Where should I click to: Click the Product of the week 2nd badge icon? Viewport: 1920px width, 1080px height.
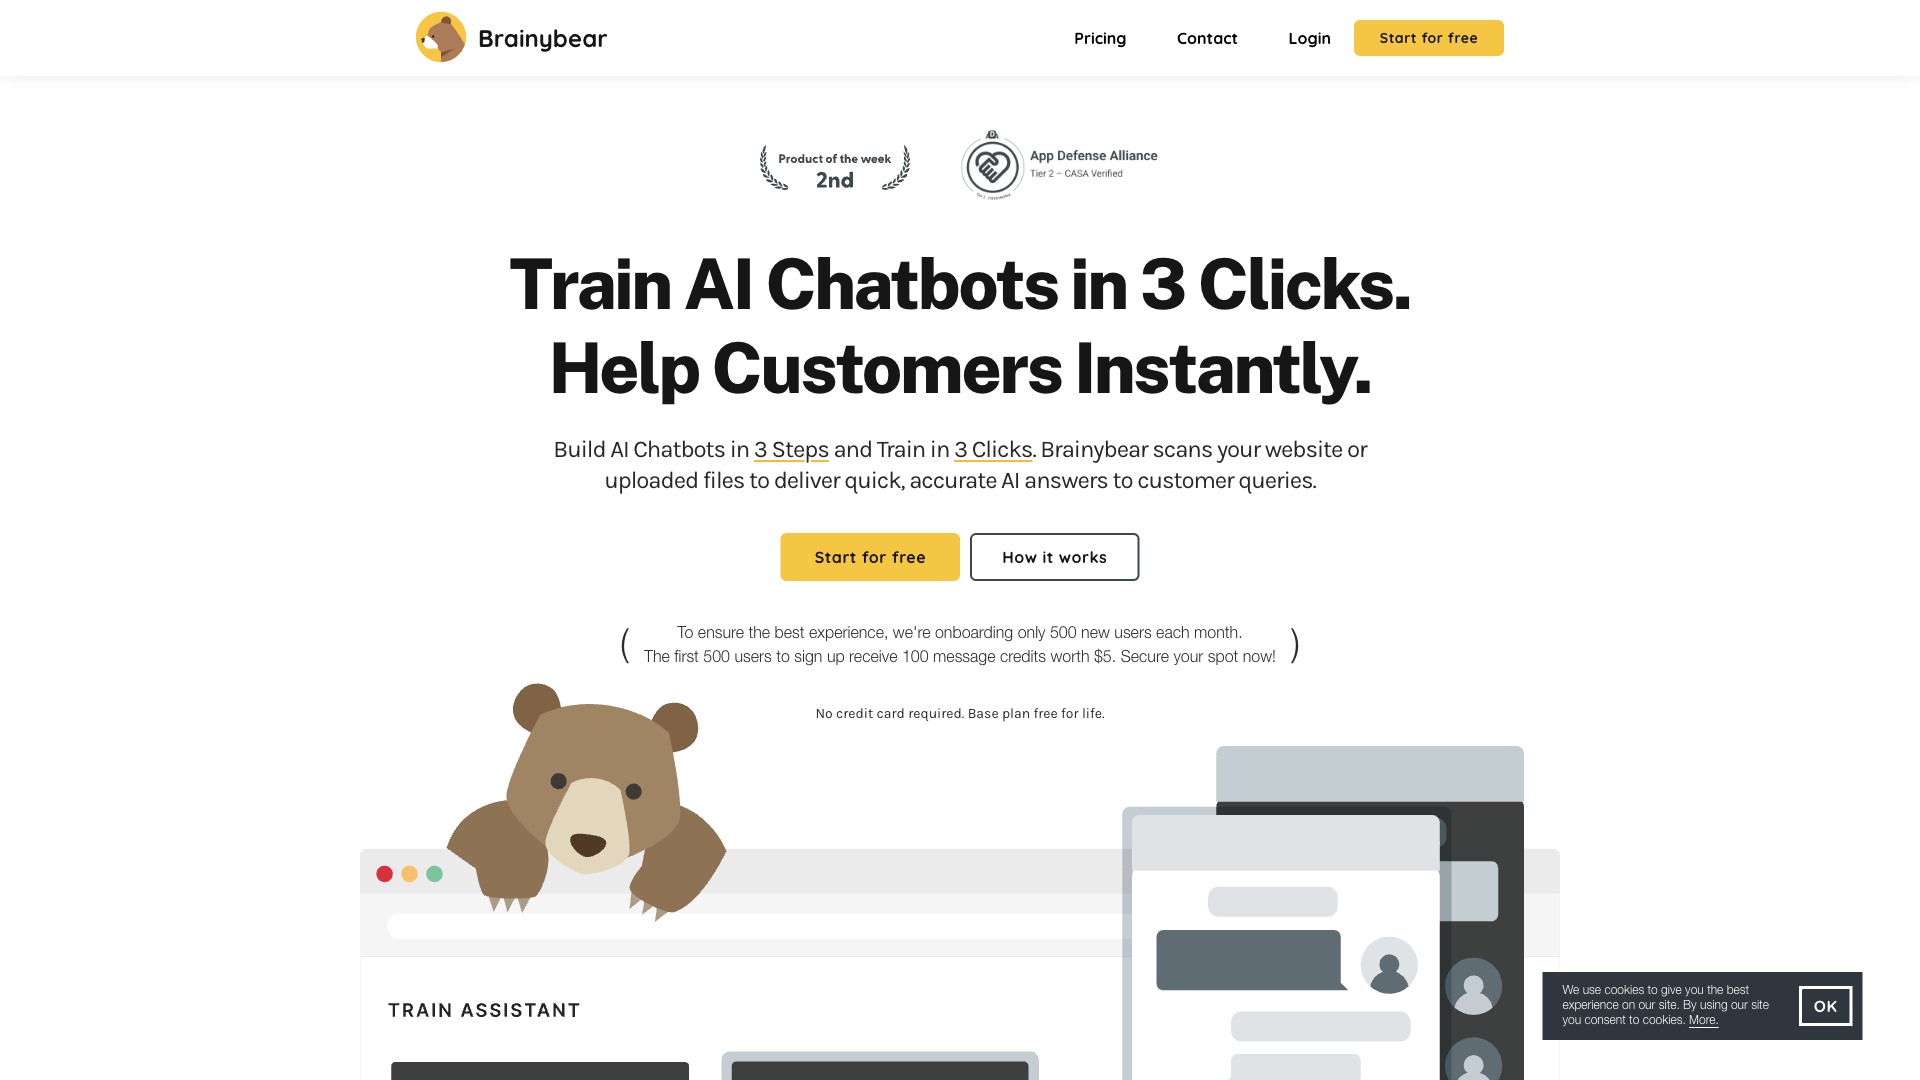833,166
